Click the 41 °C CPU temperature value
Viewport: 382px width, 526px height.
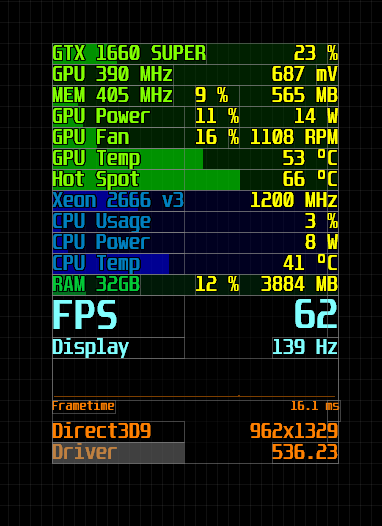pyautogui.click(x=310, y=263)
